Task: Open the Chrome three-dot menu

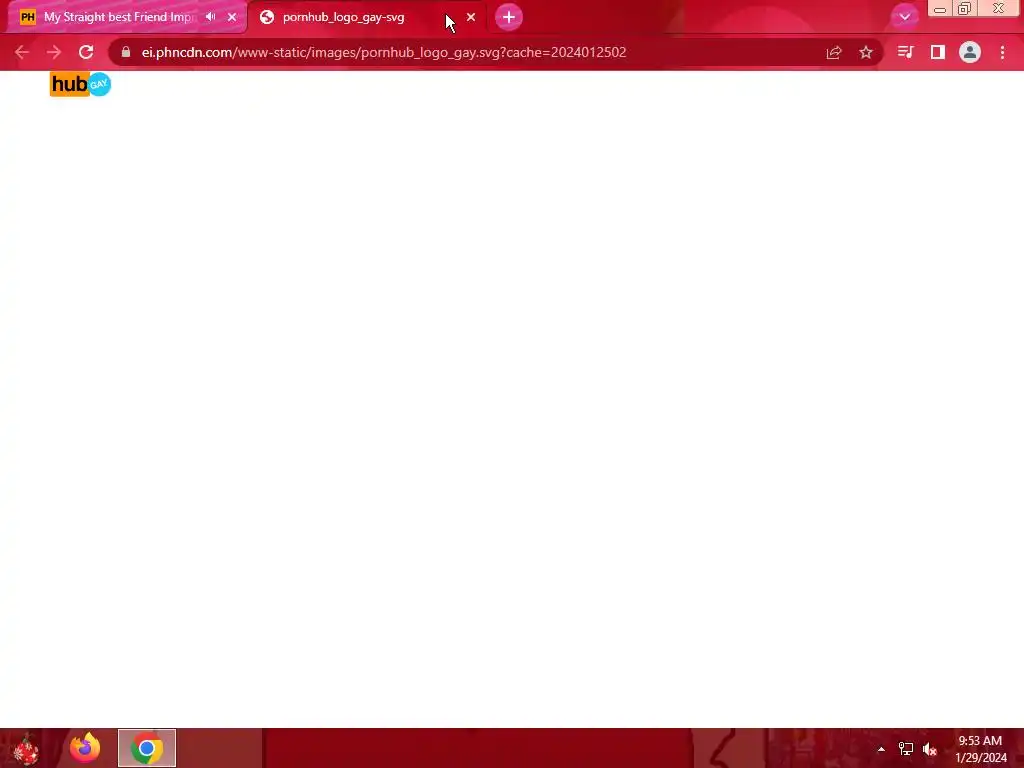Action: 1002,52
